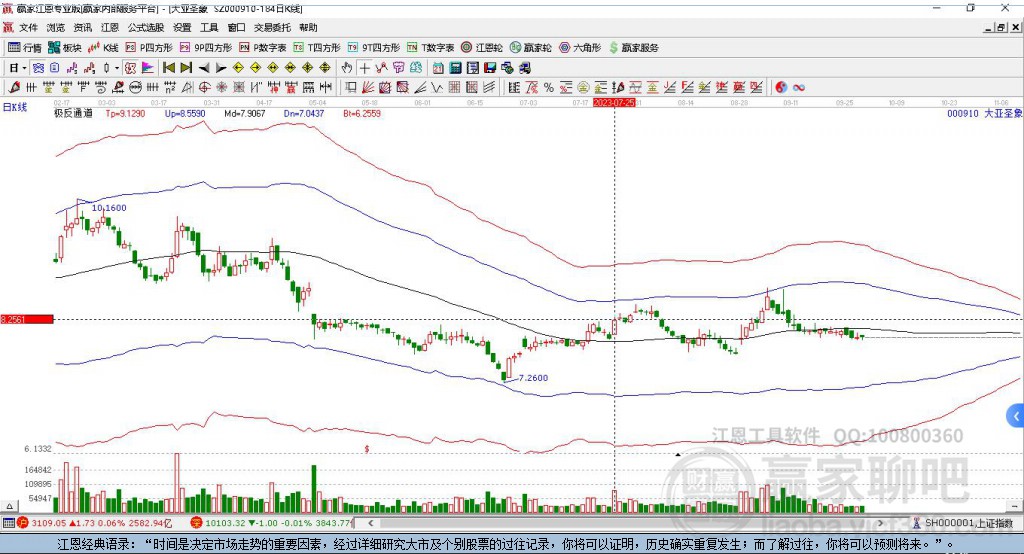This screenshot has width=1024, height=554.
Task: Click the calendar date icon
Action: point(438,68)
